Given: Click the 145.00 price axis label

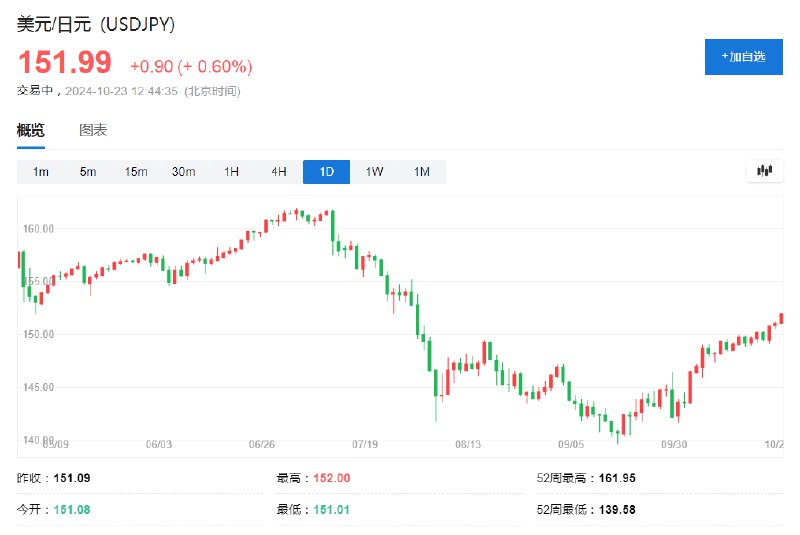Looking at the screenshot, I should point(38,387).
